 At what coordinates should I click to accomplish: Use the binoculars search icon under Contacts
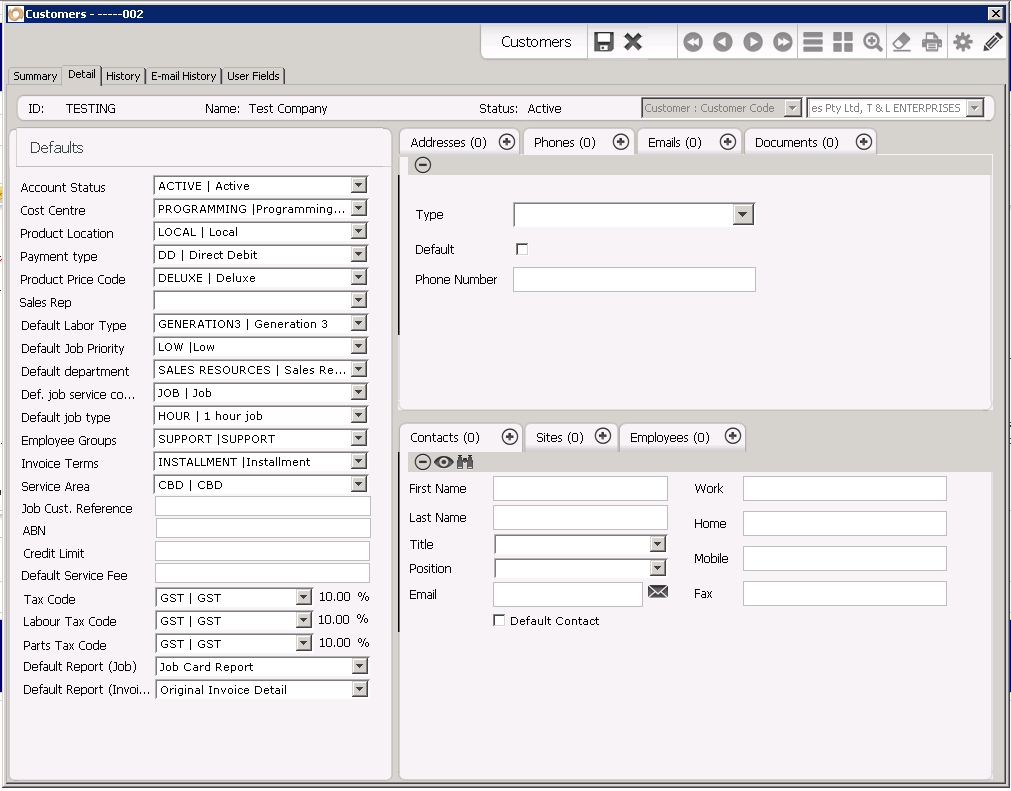point(466,461)
